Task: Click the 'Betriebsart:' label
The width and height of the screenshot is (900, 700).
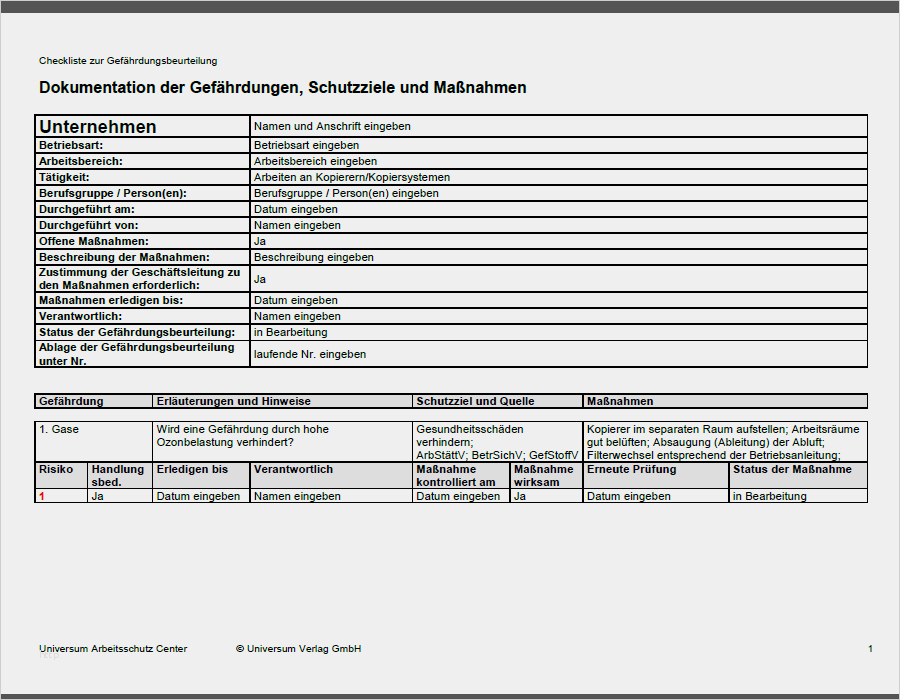Action: [x=71, y=145]
